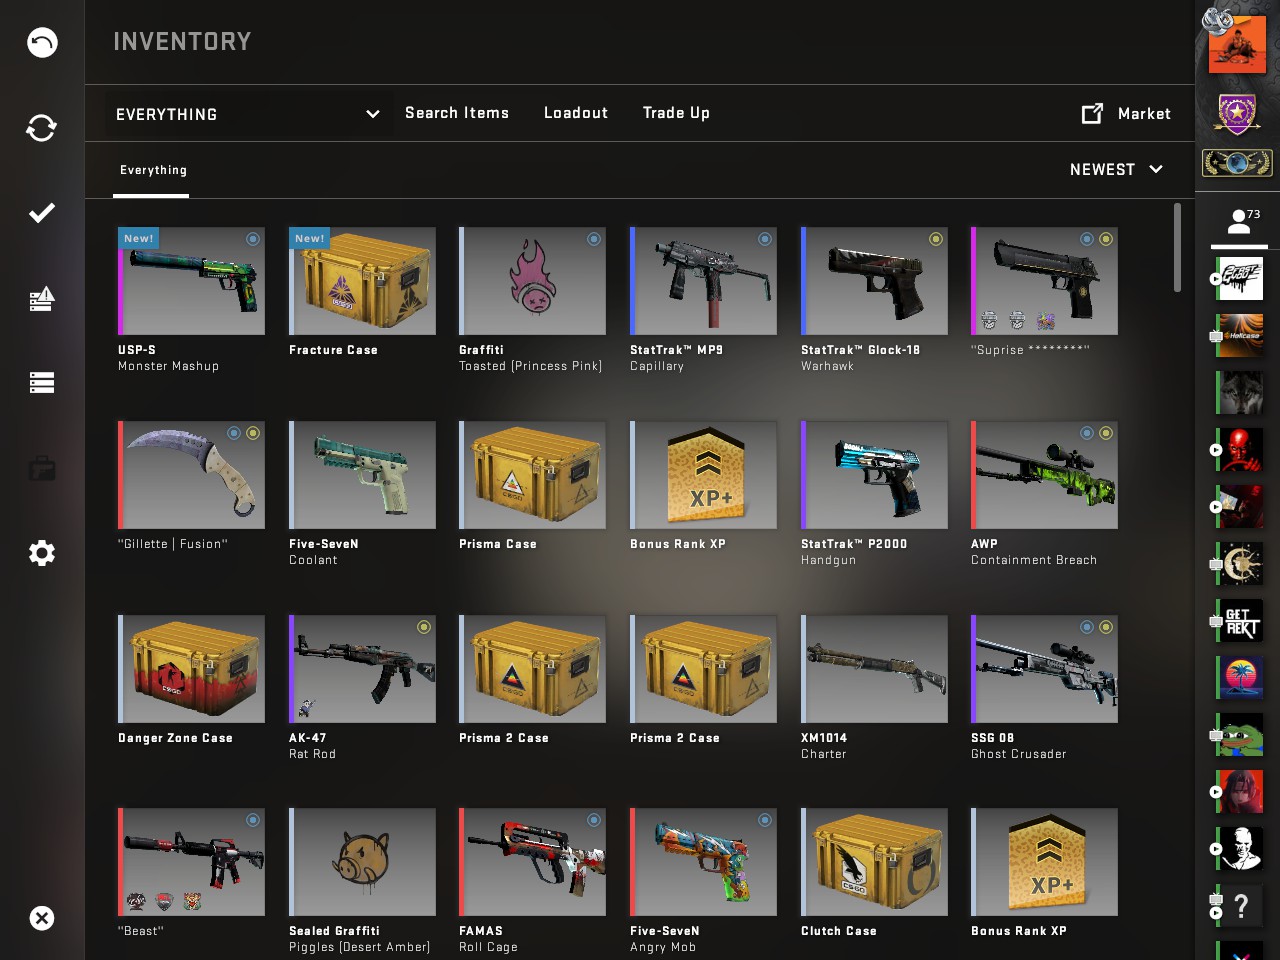Viewport: 1280px width, 960px height.
Task: Click the refresh sync icon in sidebar
Action: [x=42, y=128]
